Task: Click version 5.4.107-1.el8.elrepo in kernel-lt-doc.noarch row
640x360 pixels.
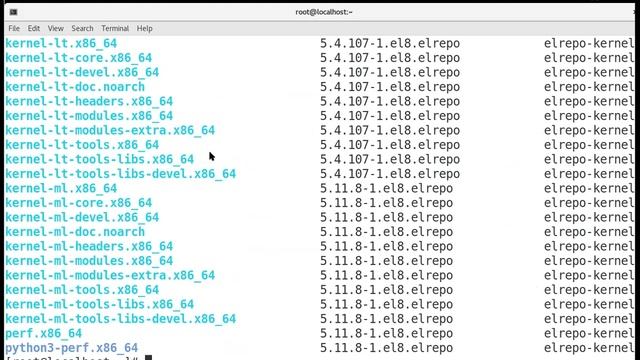Action: [x=390, y=87]
